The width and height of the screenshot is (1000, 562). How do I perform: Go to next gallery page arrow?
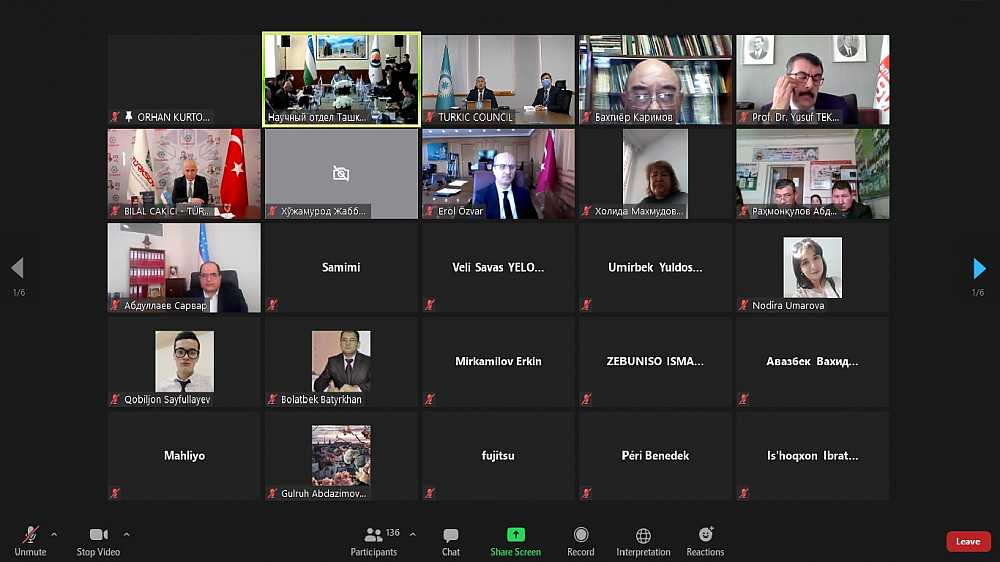tap(979, 268)
